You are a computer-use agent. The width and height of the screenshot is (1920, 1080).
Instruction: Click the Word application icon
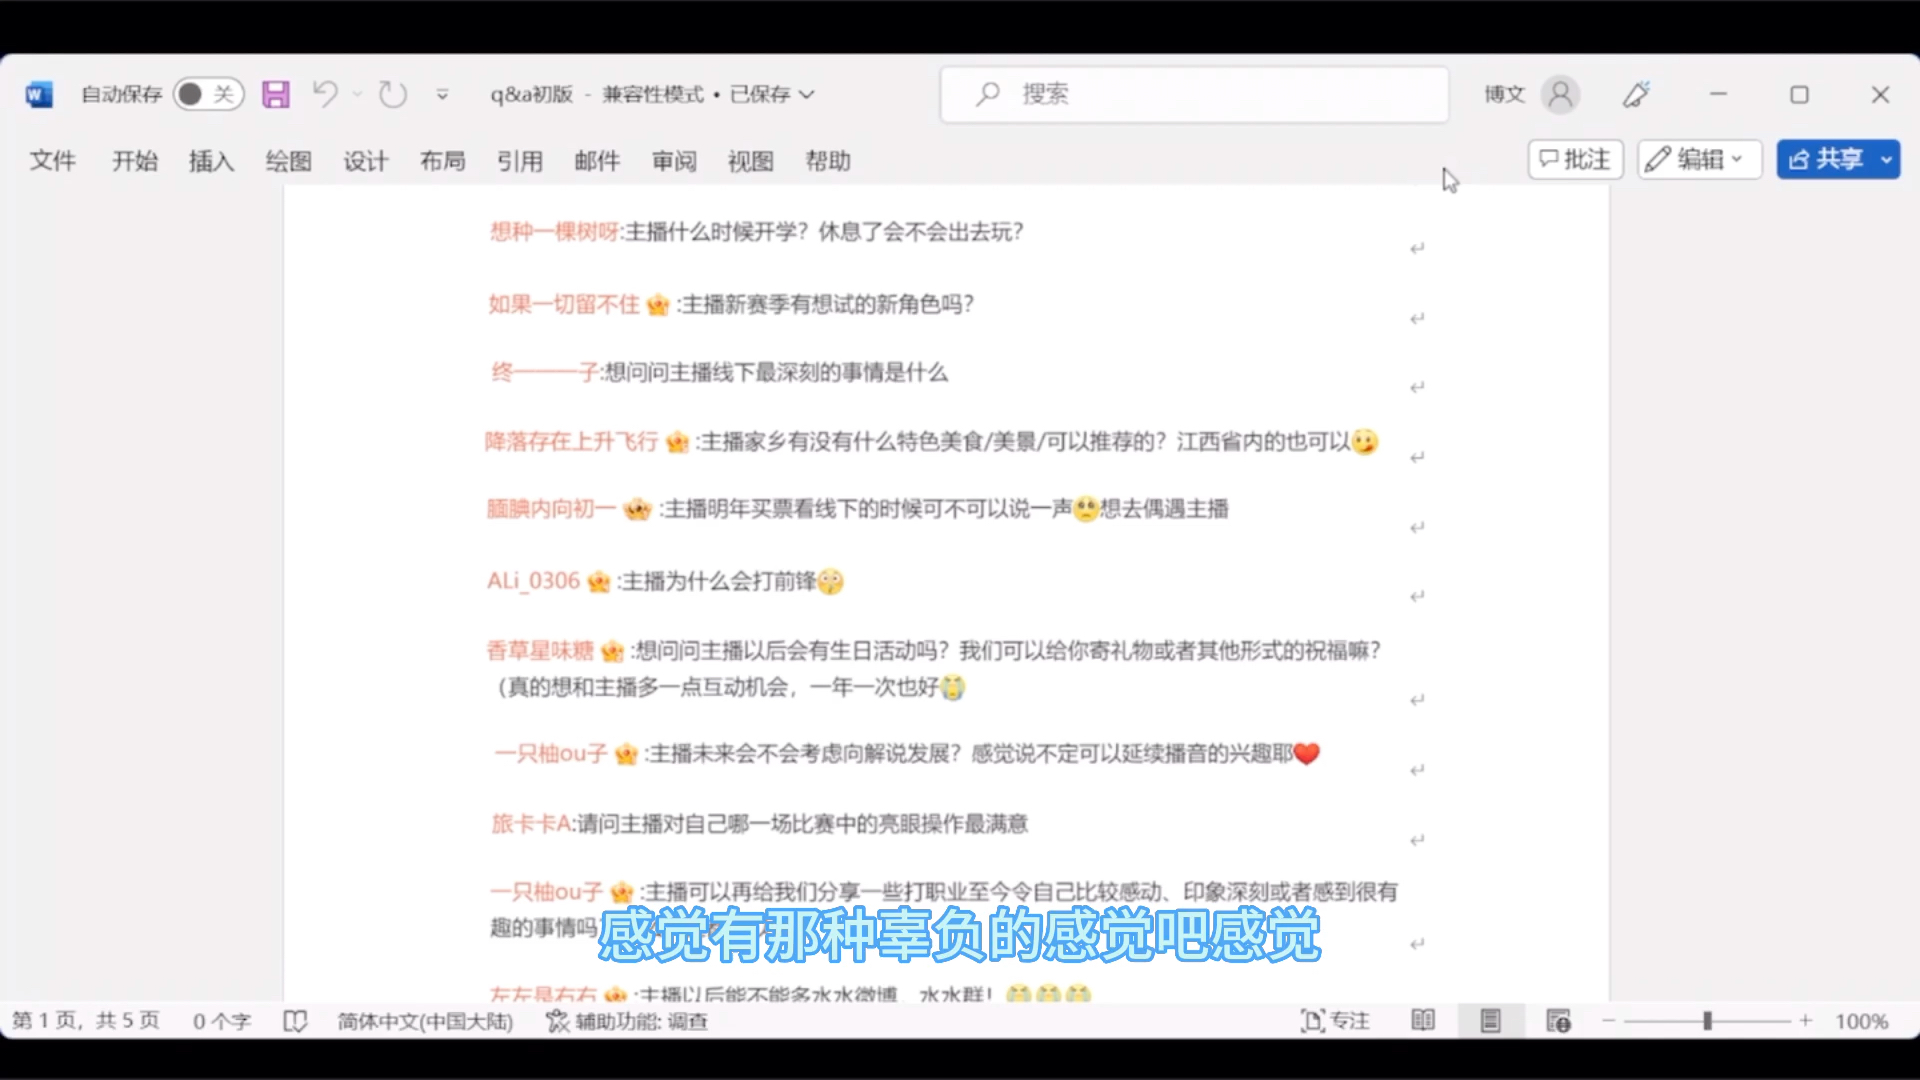click(x=38, y=95)
